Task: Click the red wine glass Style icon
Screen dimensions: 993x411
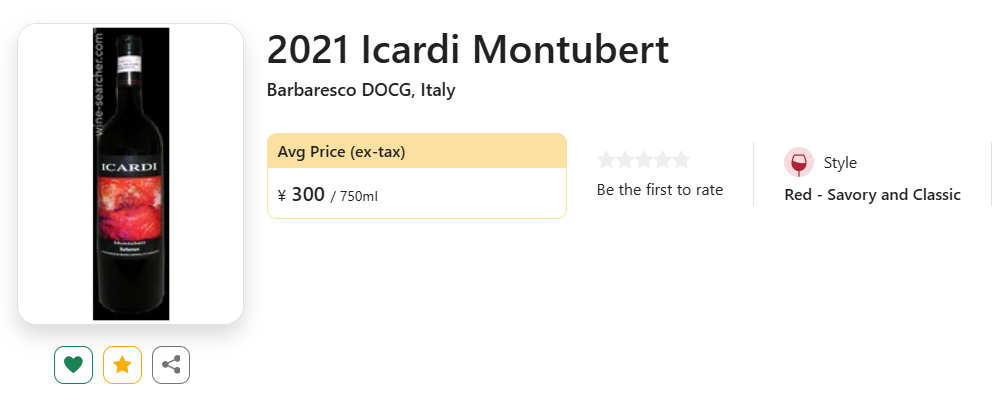Action: (x=799, y=163)
